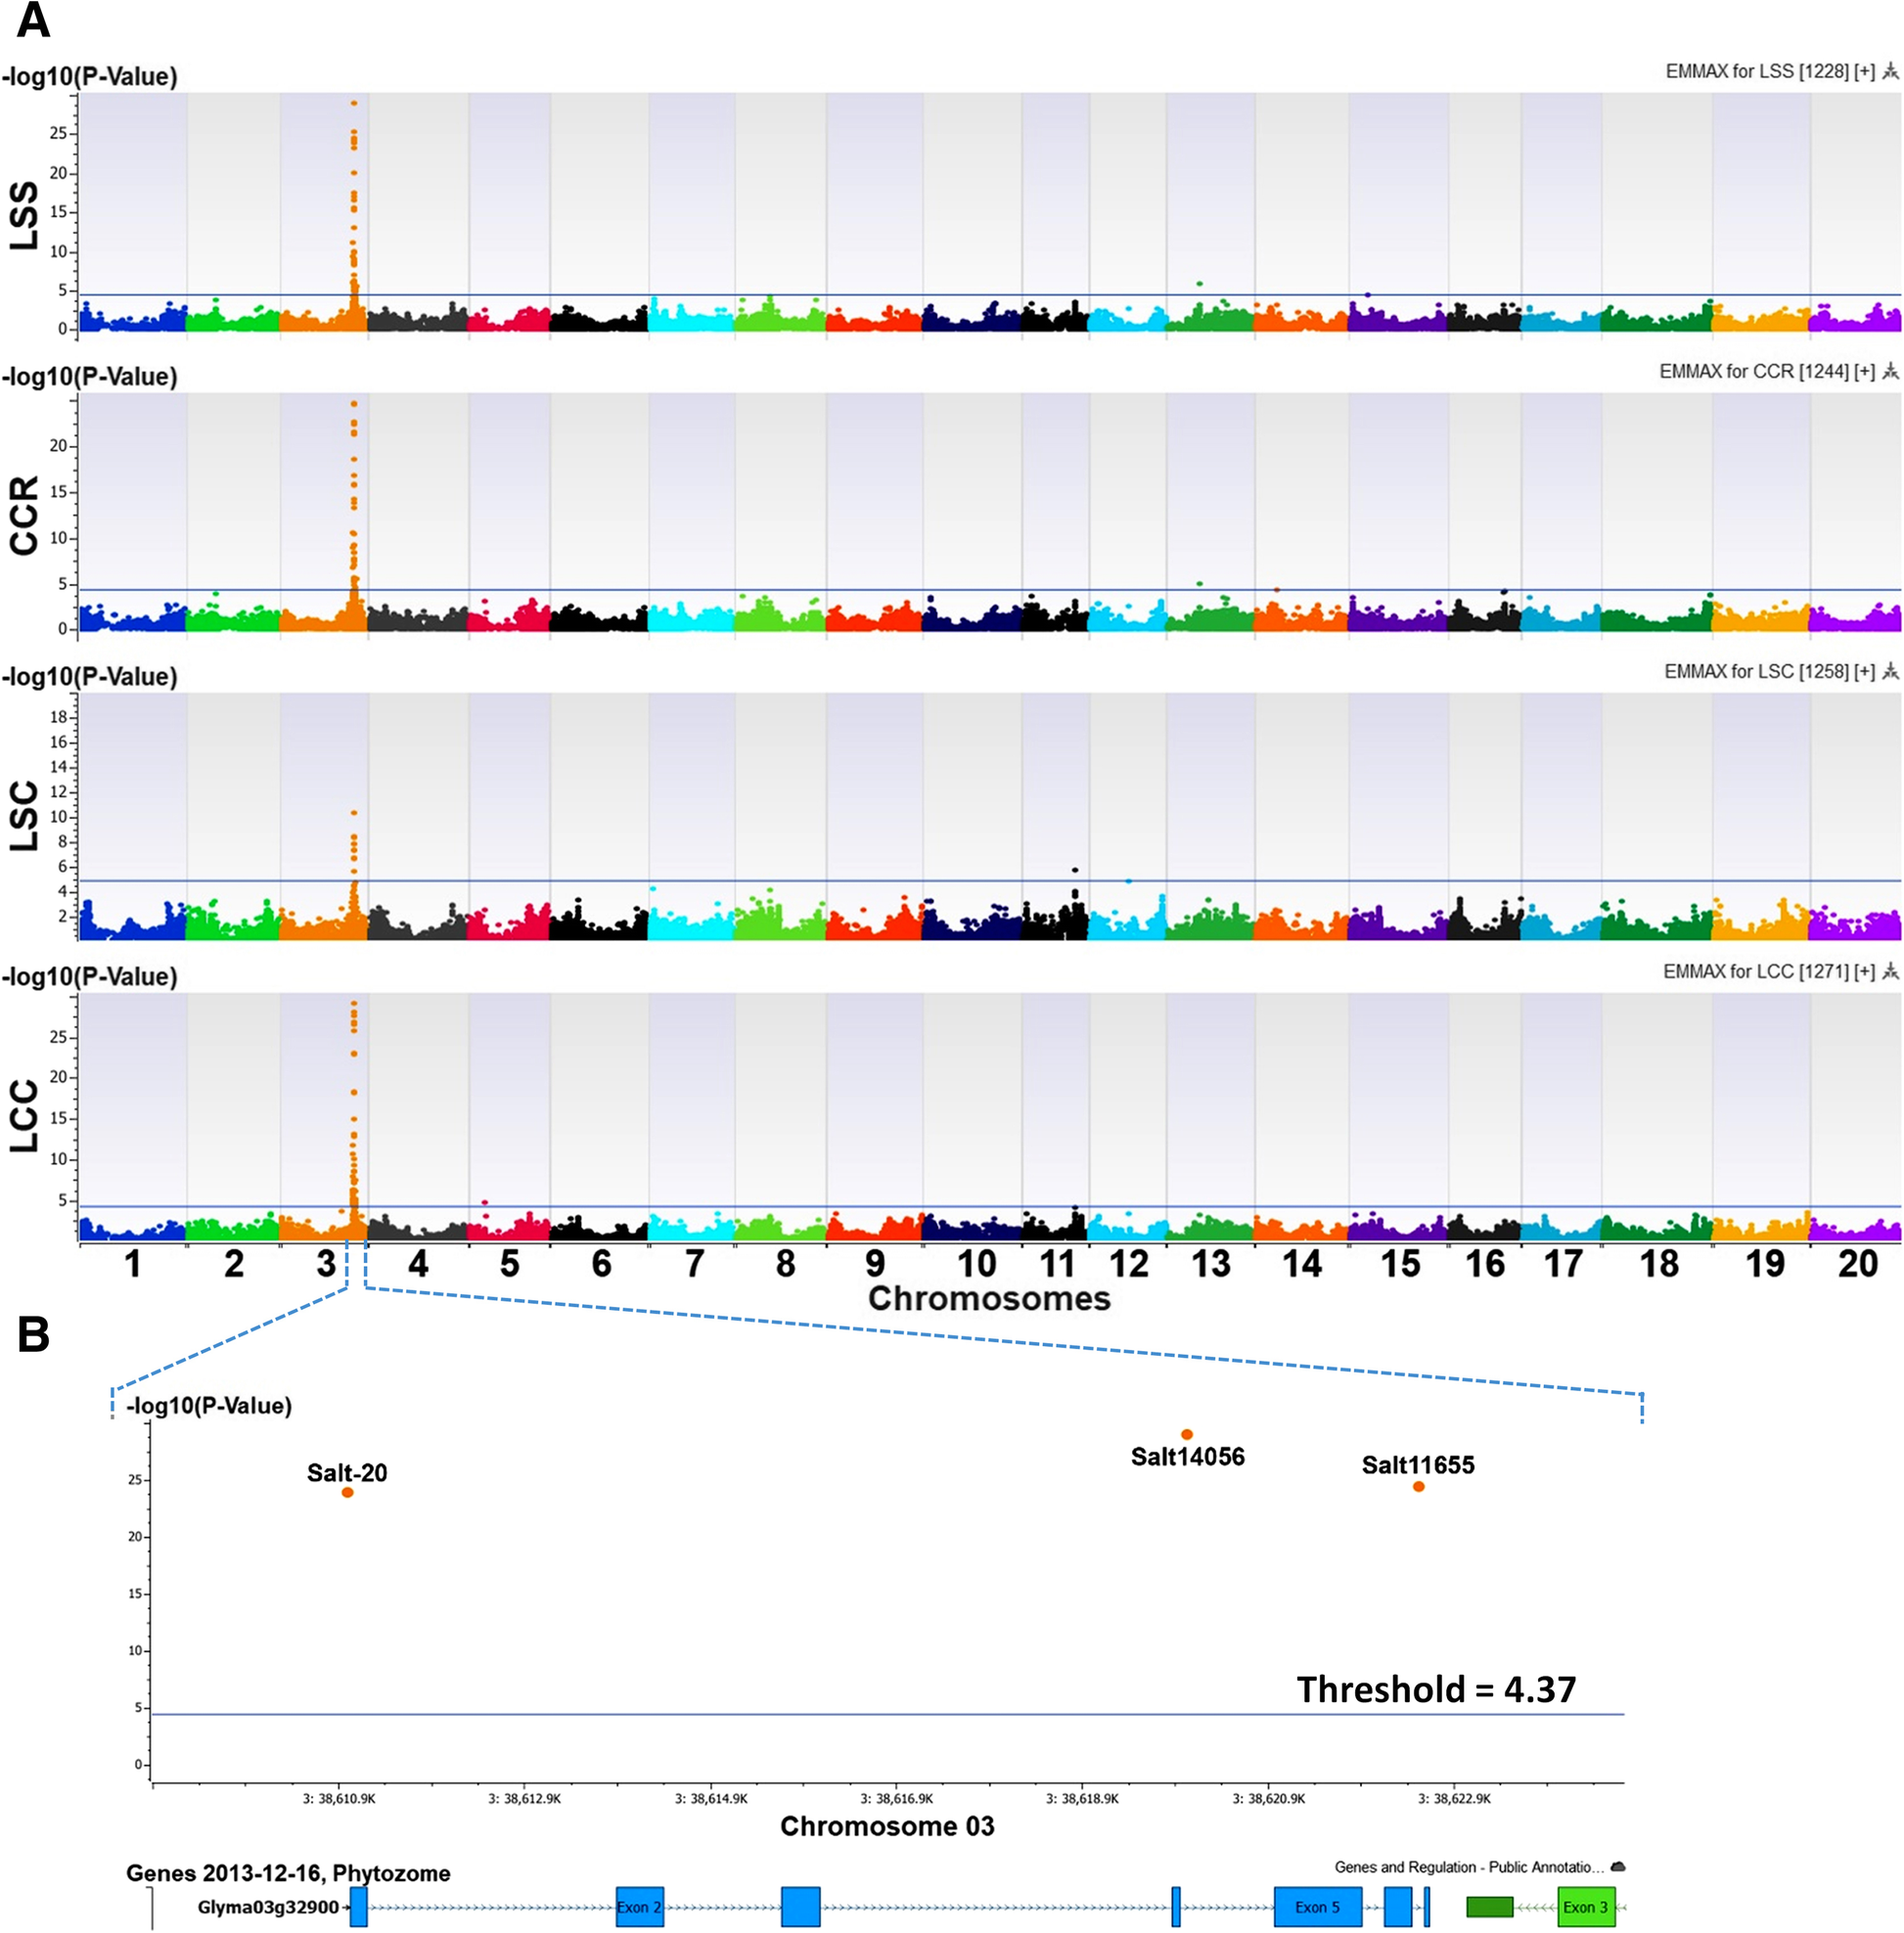Click the 'Genes 2013-12-16, Phytozome' track title
Viewport: 1904px width, 1933px height.
click(288, 1873)
